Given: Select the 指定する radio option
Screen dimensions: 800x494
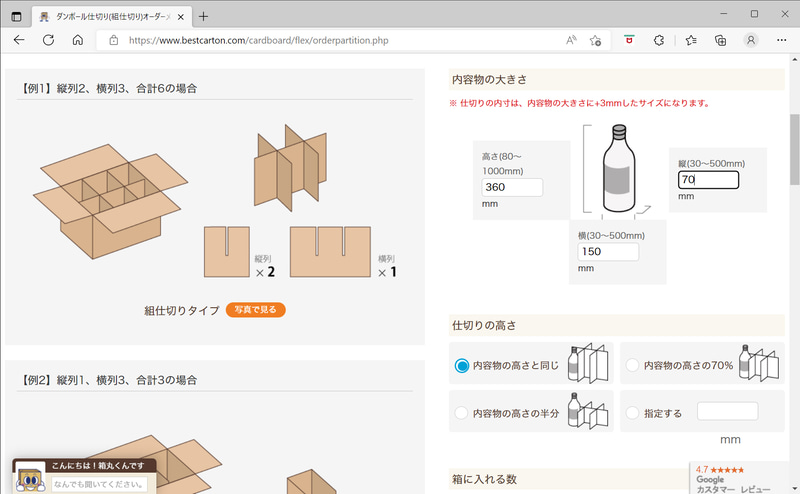Looking at the screenshot, I should click(x=633, y=412).
